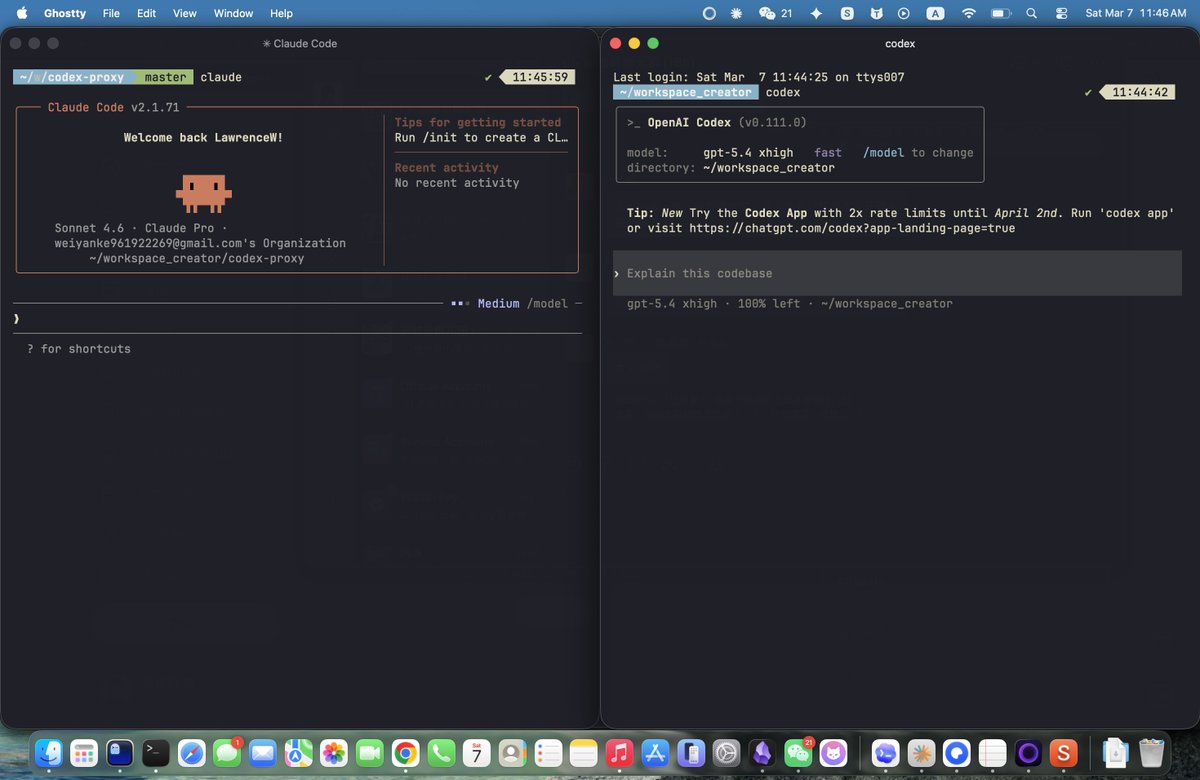Viewport: 1200px width, 780px height.
Task: Click '? for shortcuts' hint
Action: [x=79, y=349]
